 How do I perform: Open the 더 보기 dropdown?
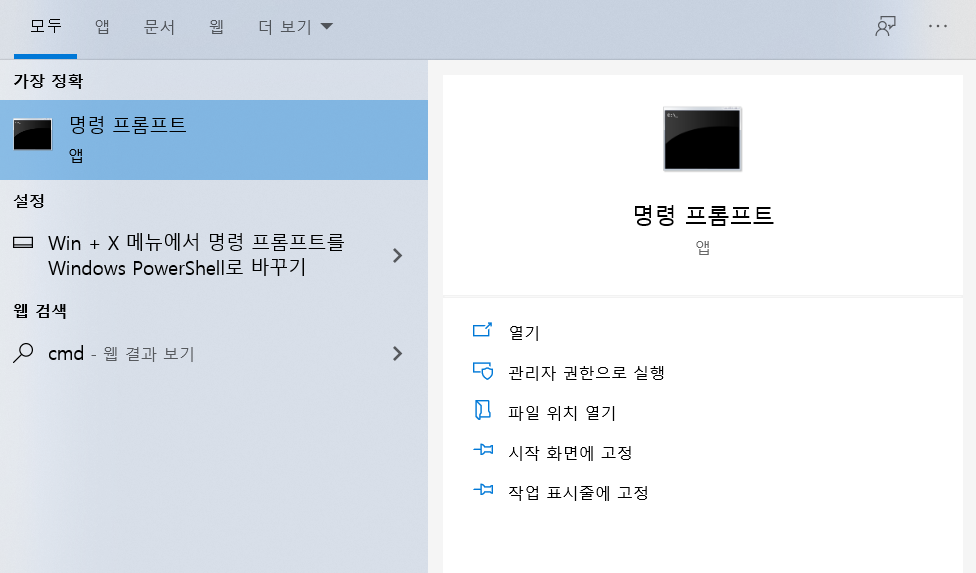[x=296, y=27]
